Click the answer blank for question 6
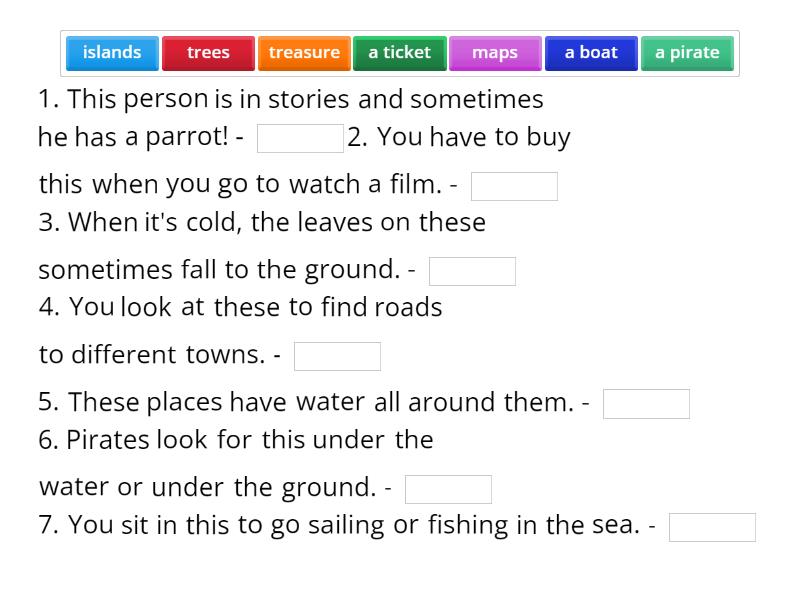 click(x=449, y=488)
